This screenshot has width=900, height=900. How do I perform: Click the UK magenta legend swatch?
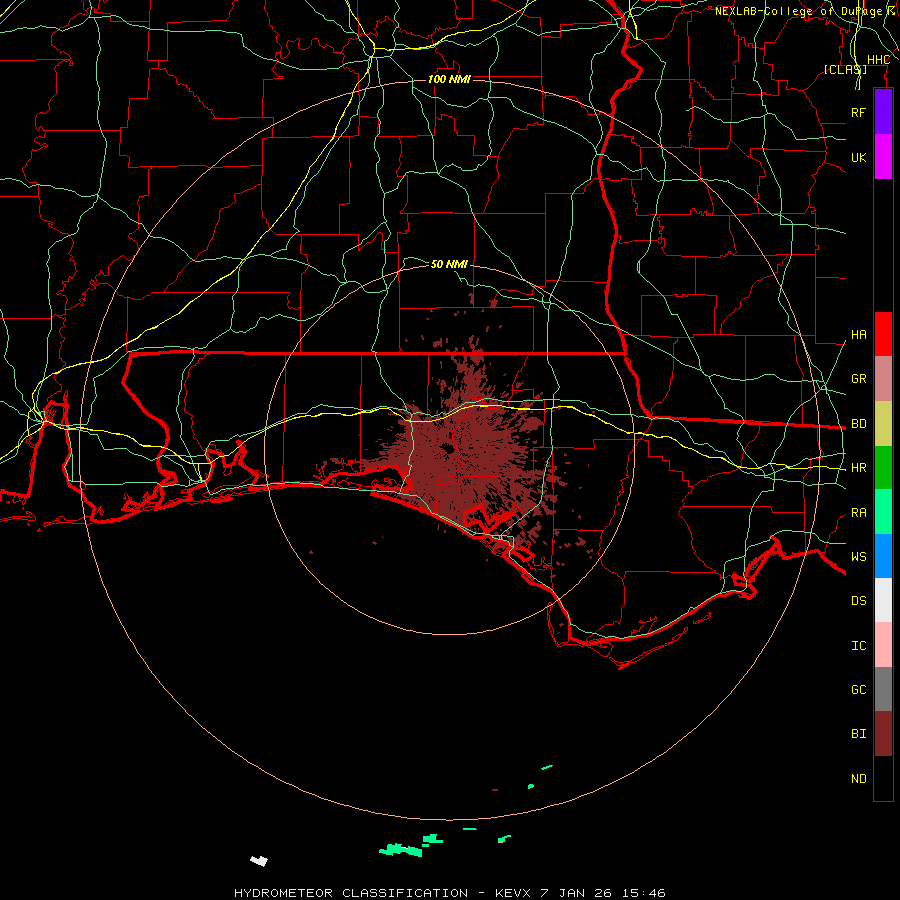(x=883, y=157)
